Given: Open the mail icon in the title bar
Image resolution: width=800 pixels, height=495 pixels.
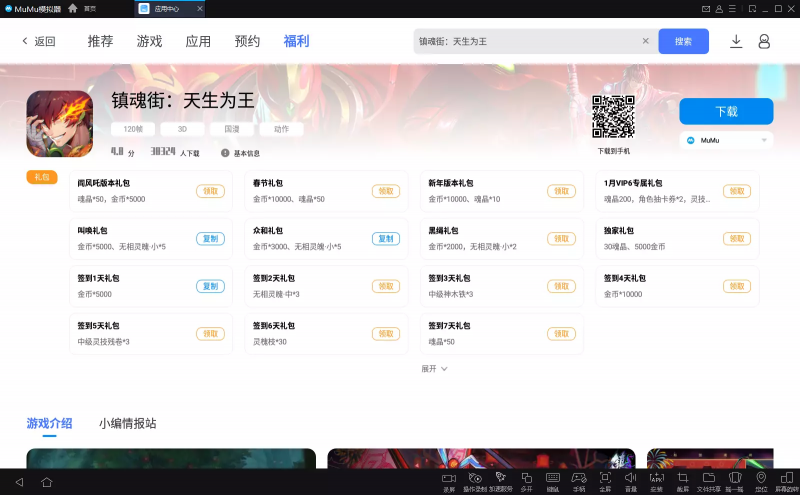Looking at the screenshot, I should (706, 9).
